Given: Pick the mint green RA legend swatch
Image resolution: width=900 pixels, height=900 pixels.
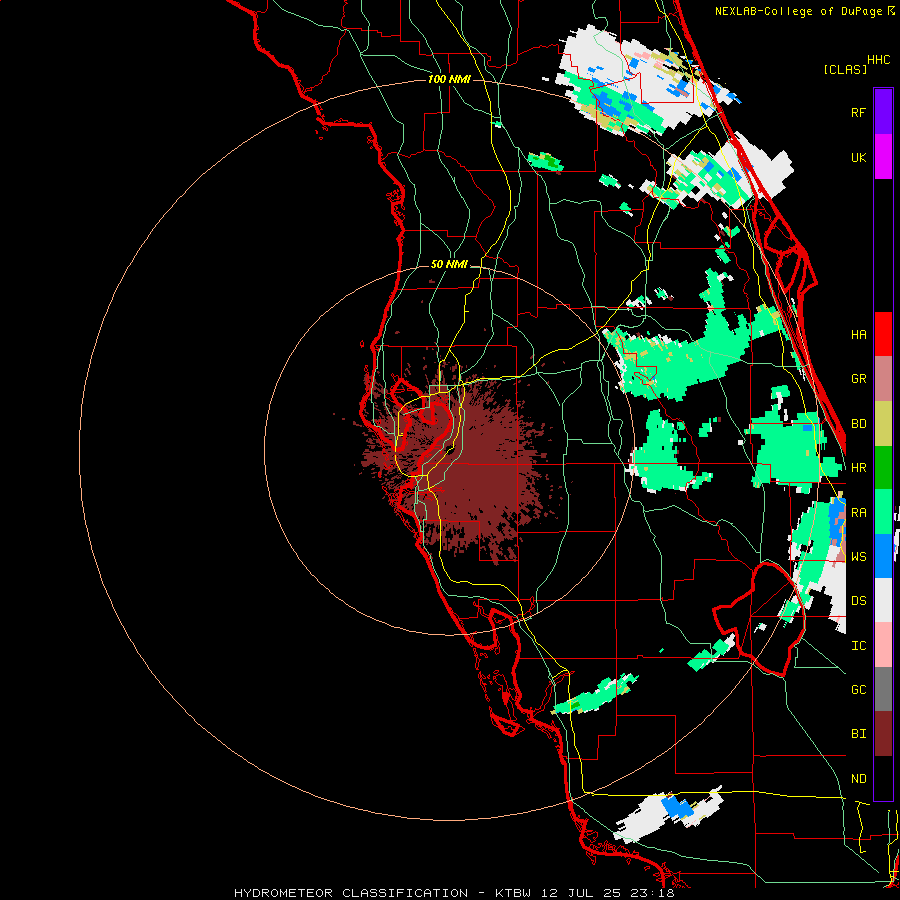Looking at the screenshot, I should (x=883, y=512).
